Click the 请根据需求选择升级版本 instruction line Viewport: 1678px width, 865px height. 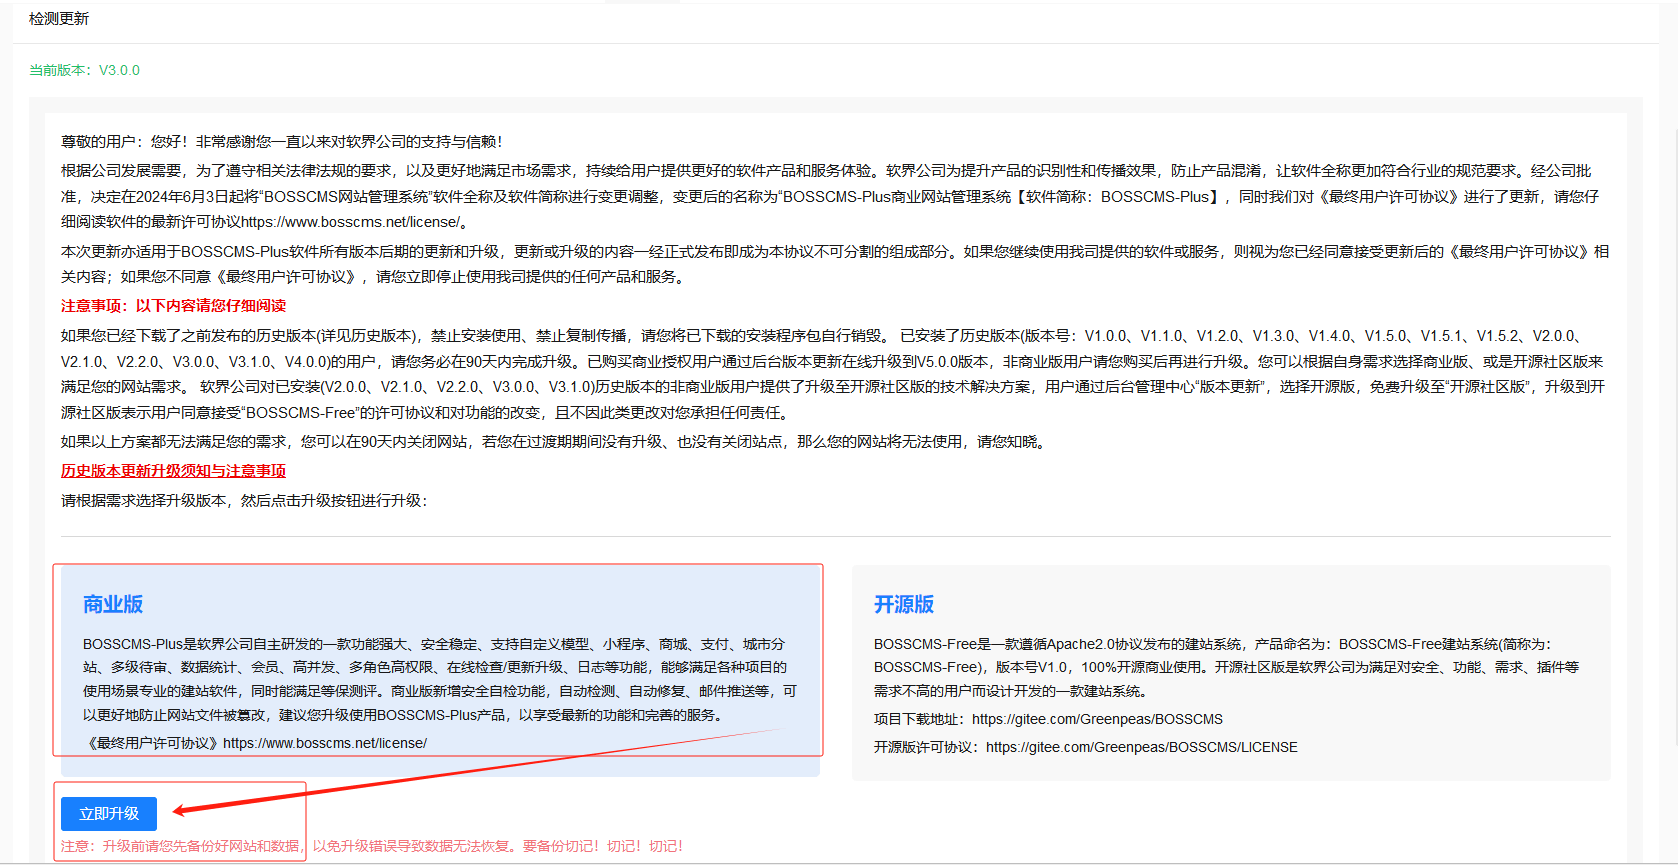(x=244, y=500)
